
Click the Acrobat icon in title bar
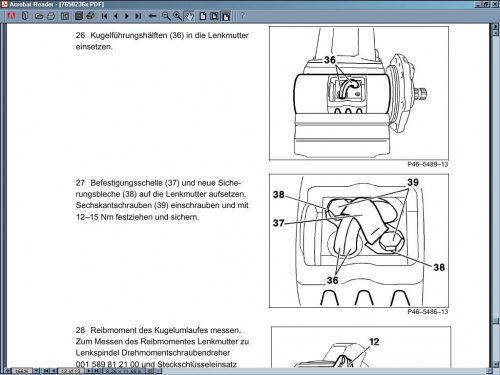(x=4, y=4)
